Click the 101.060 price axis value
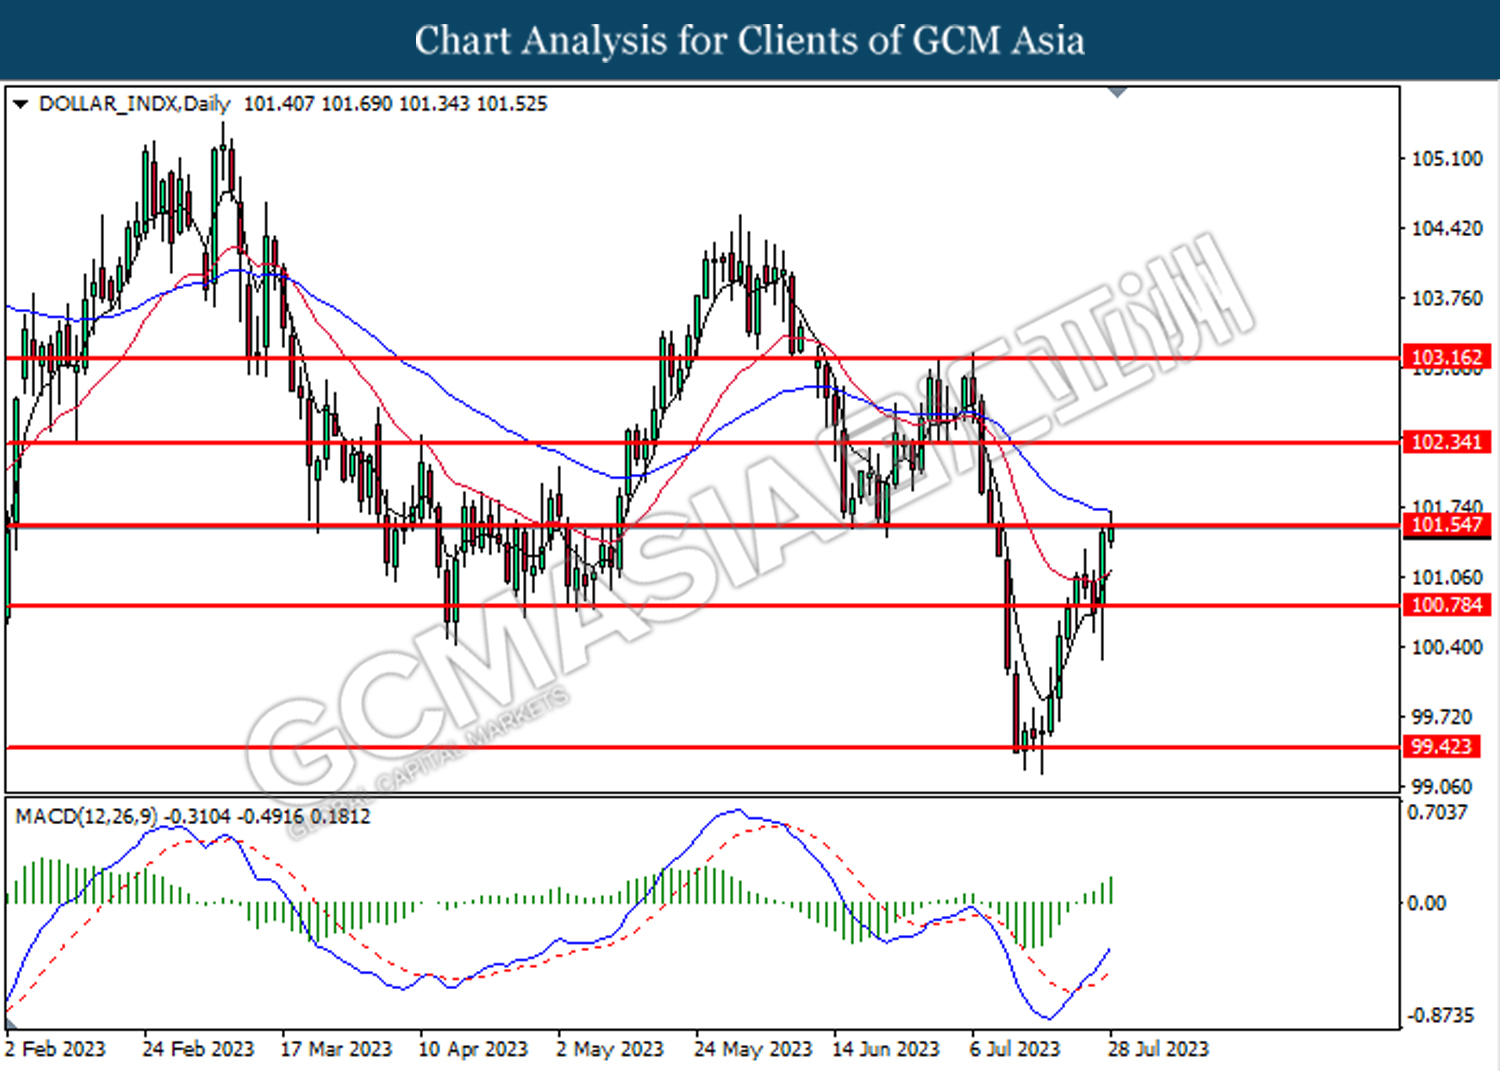This screenshot has width=1500, height=1071. 1446,577
